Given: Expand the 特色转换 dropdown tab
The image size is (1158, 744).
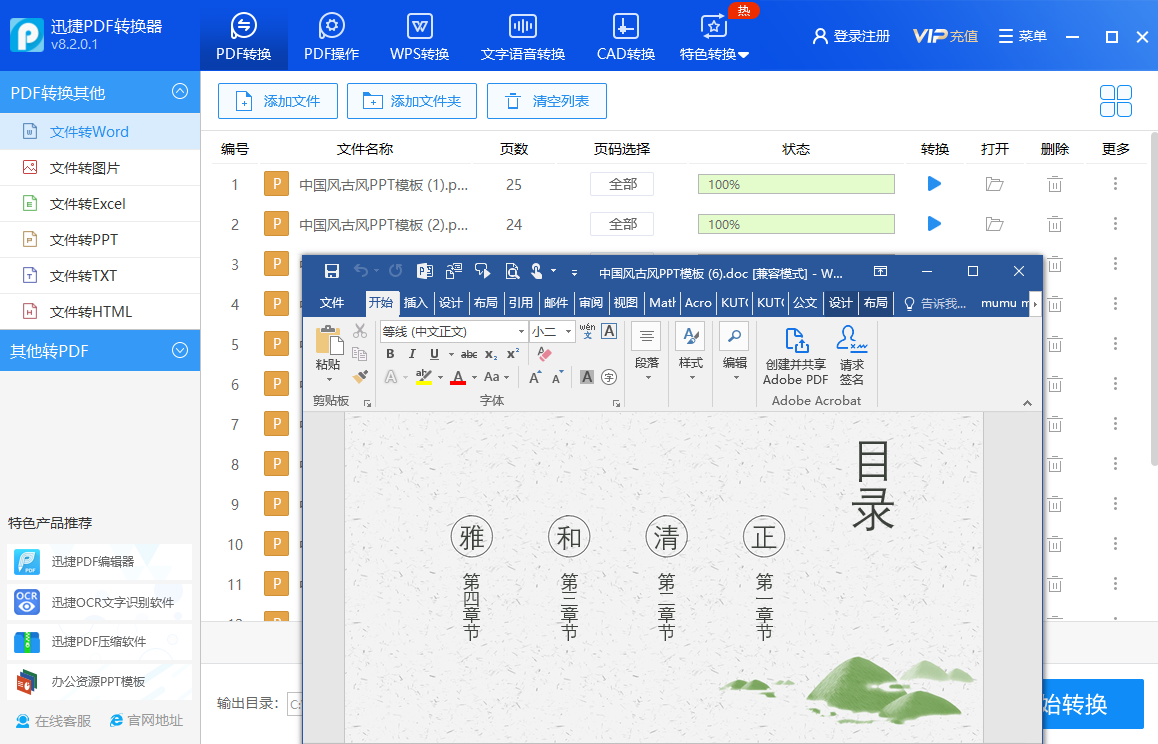Looking at the screenshot, I should pyautogui.click(x=714, y=36).
